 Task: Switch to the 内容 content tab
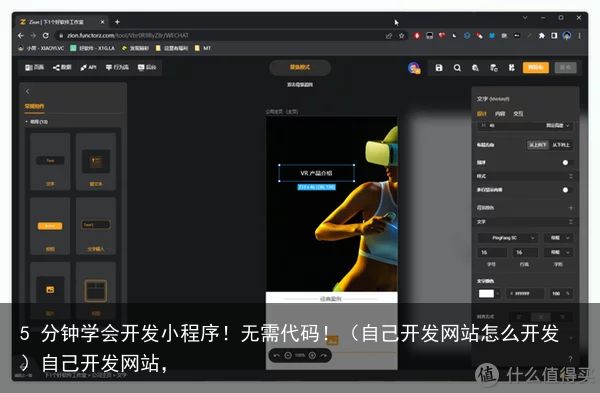pos(500,114)
